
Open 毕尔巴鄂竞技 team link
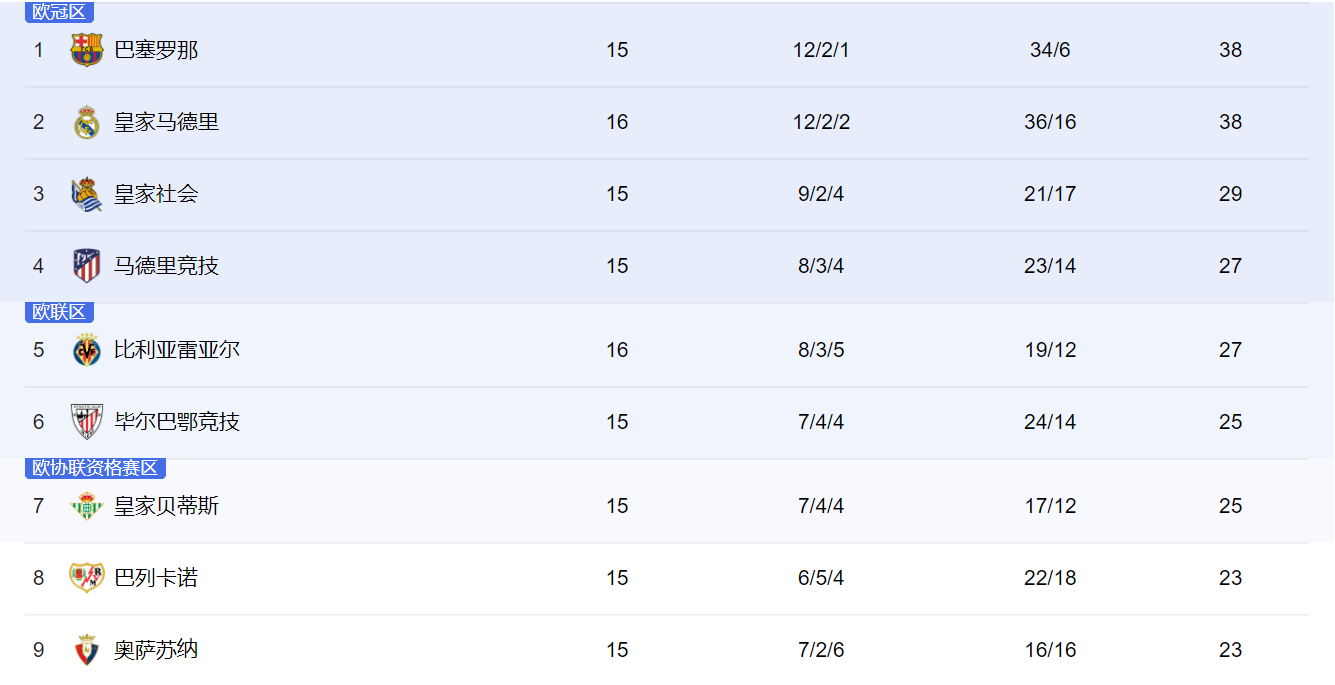177,422
